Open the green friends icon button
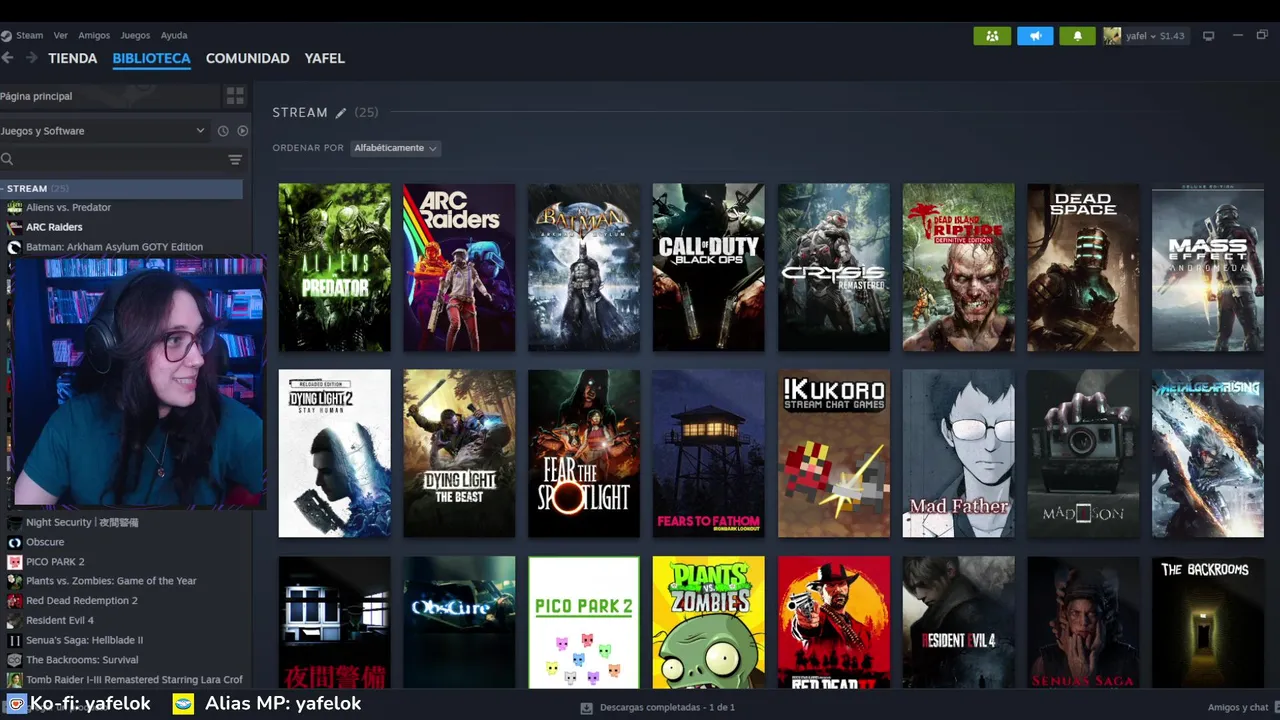The image size is (1280, 720). 992,36
